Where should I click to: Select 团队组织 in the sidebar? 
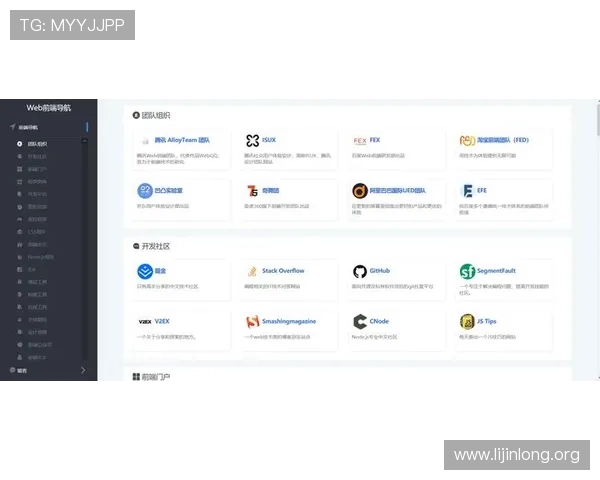[37, 144]
